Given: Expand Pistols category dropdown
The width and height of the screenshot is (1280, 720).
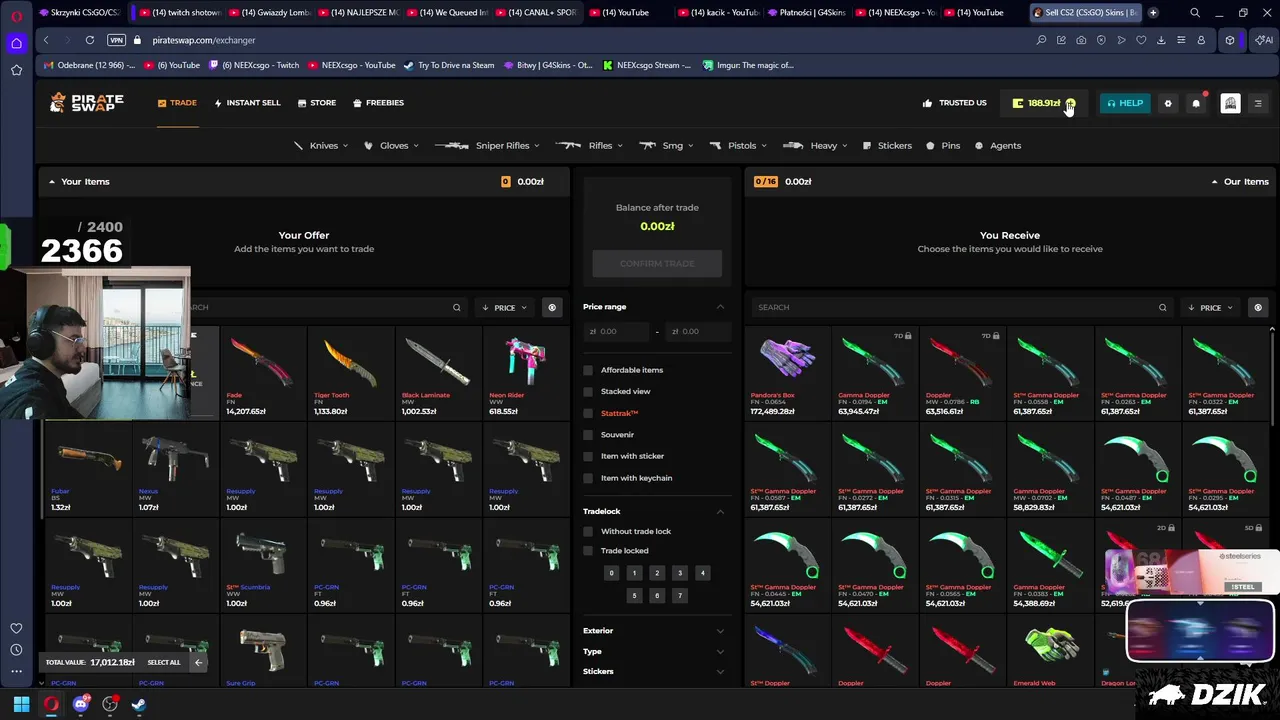Looking at the screenshot, I should tap(739, 146).
